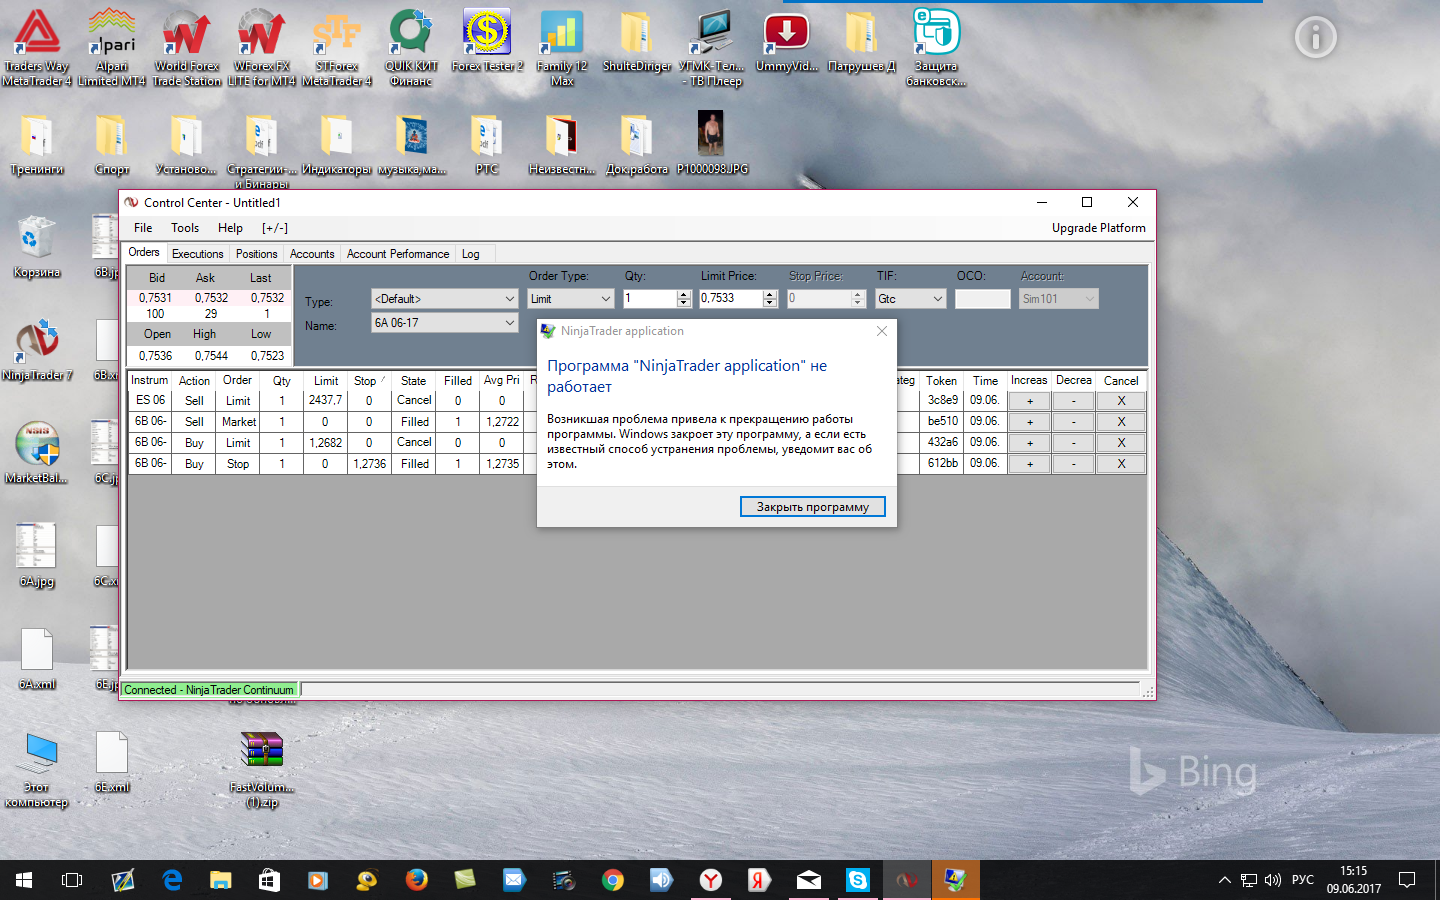The width and height of the screenshot is (1440, 900).
Task: Select the Тренинги folder on the desktop
Action: click(x=37, y=145)
